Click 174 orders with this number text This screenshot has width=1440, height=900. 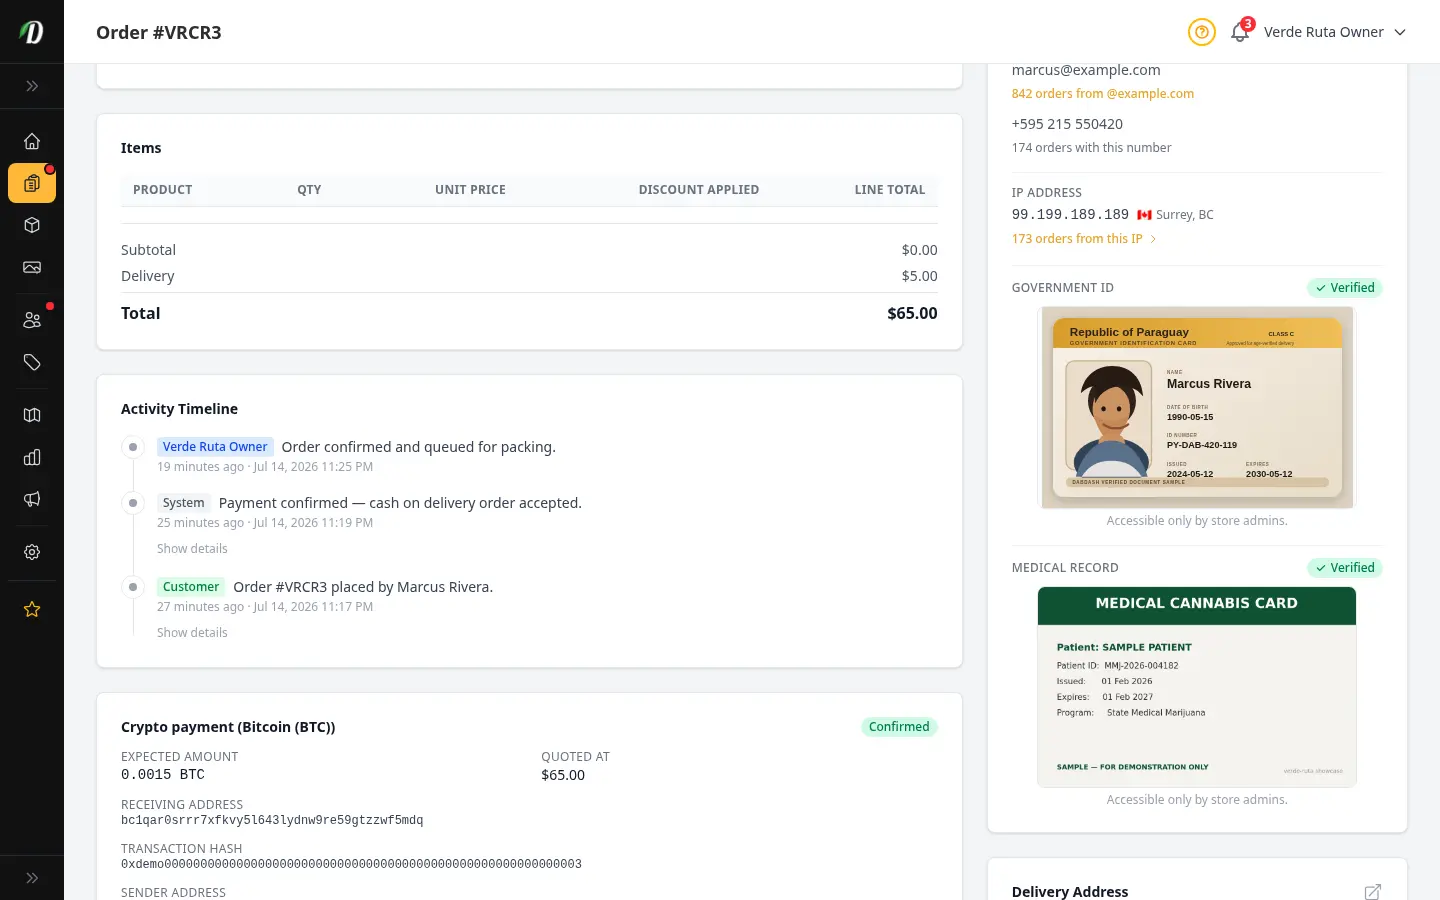pos(1091,148)
